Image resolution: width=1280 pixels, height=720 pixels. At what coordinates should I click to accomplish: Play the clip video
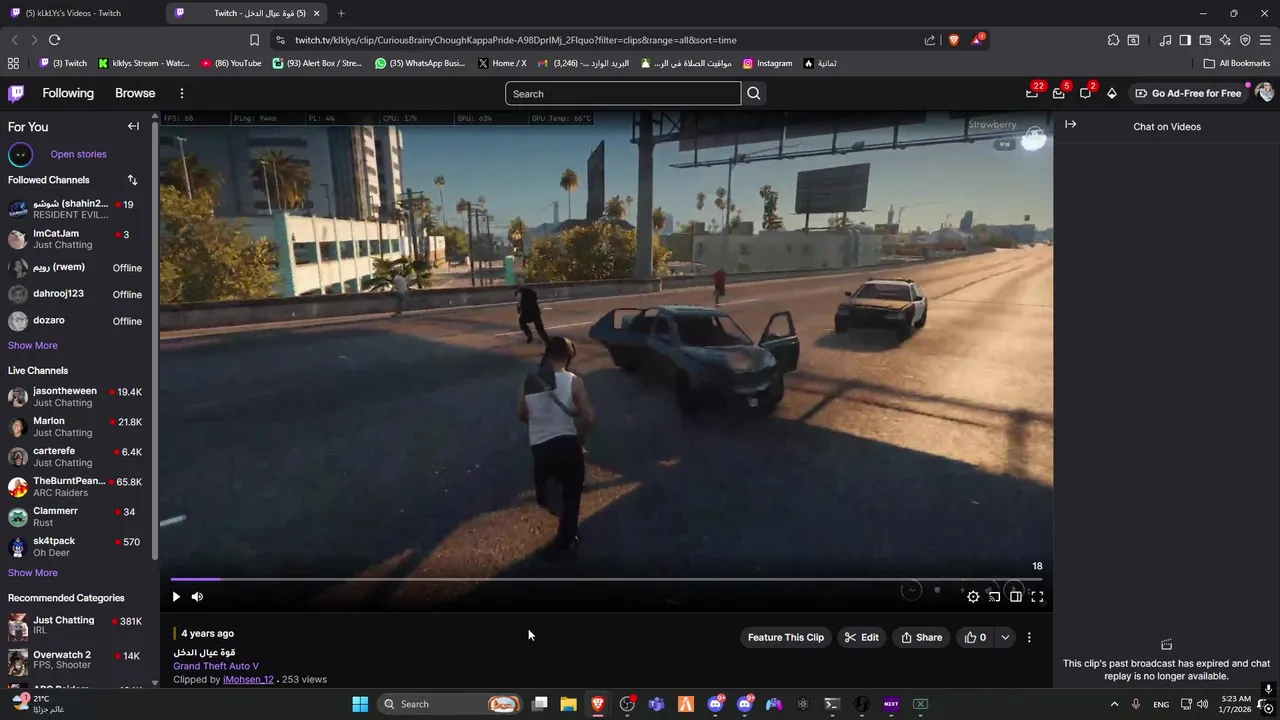pos(176,597)
